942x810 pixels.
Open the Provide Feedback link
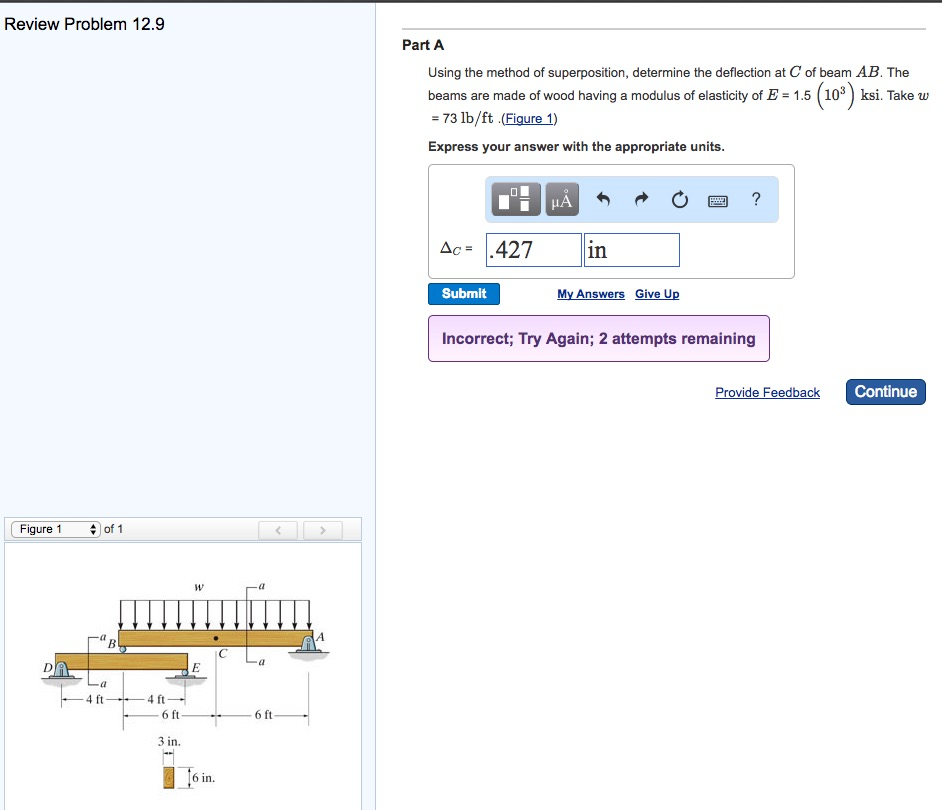tap(767, 392)
